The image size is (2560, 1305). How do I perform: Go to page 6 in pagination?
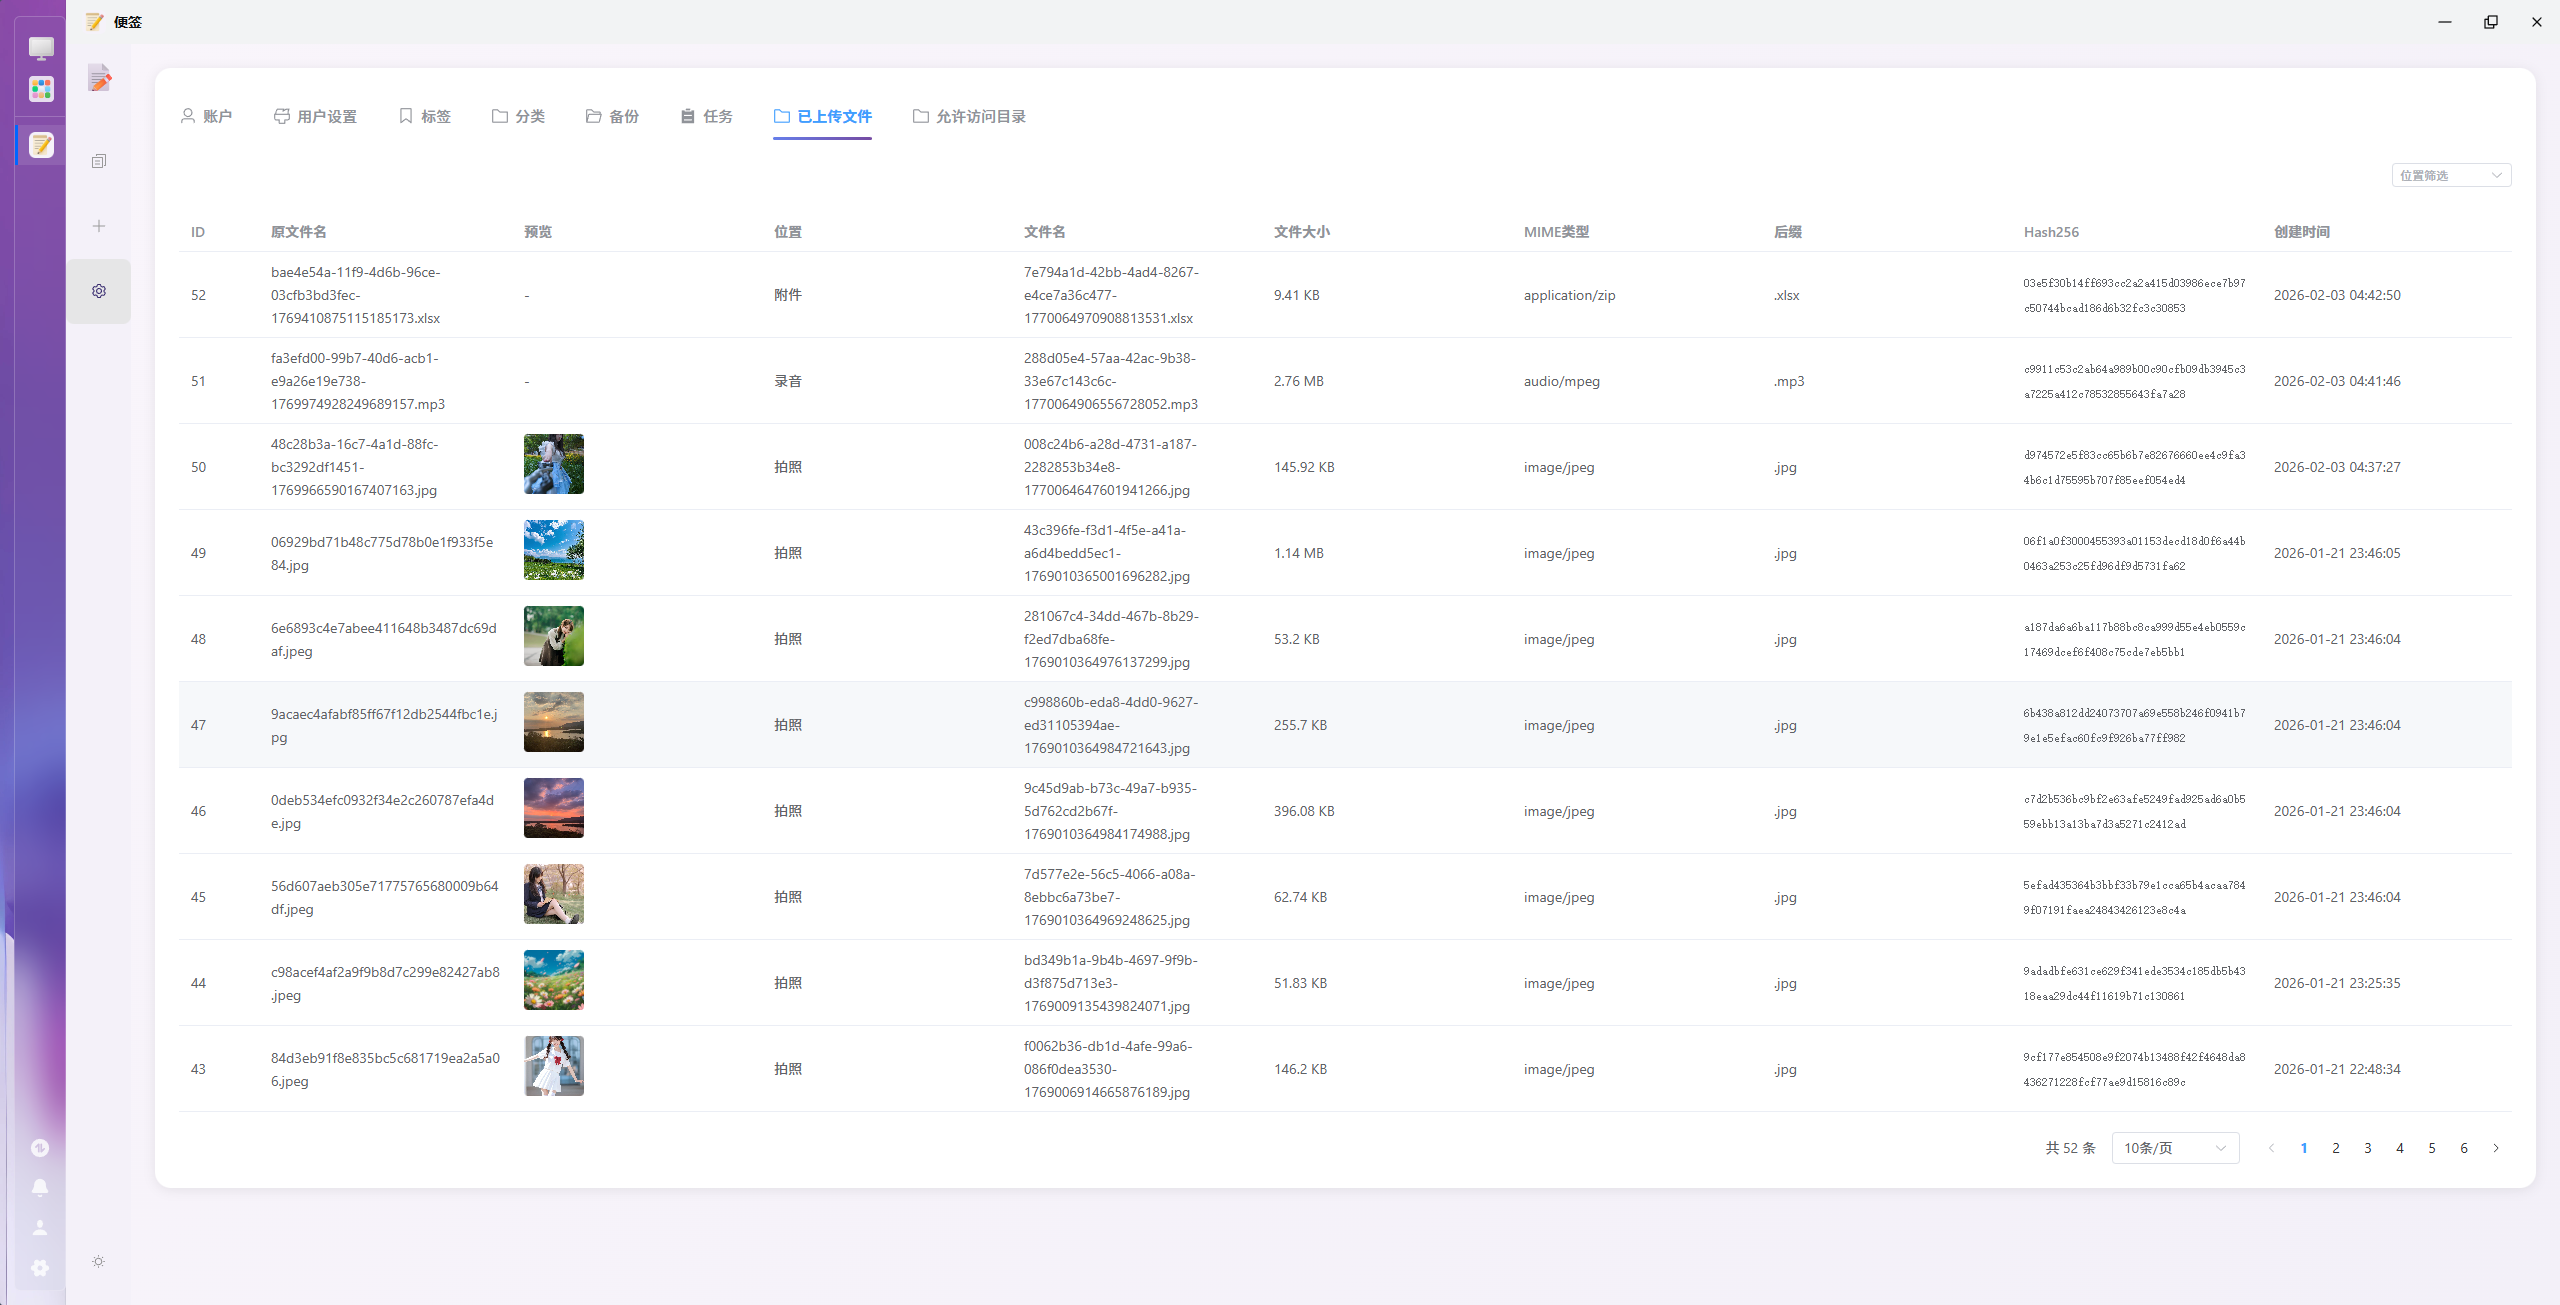tap(2464, 1148)
